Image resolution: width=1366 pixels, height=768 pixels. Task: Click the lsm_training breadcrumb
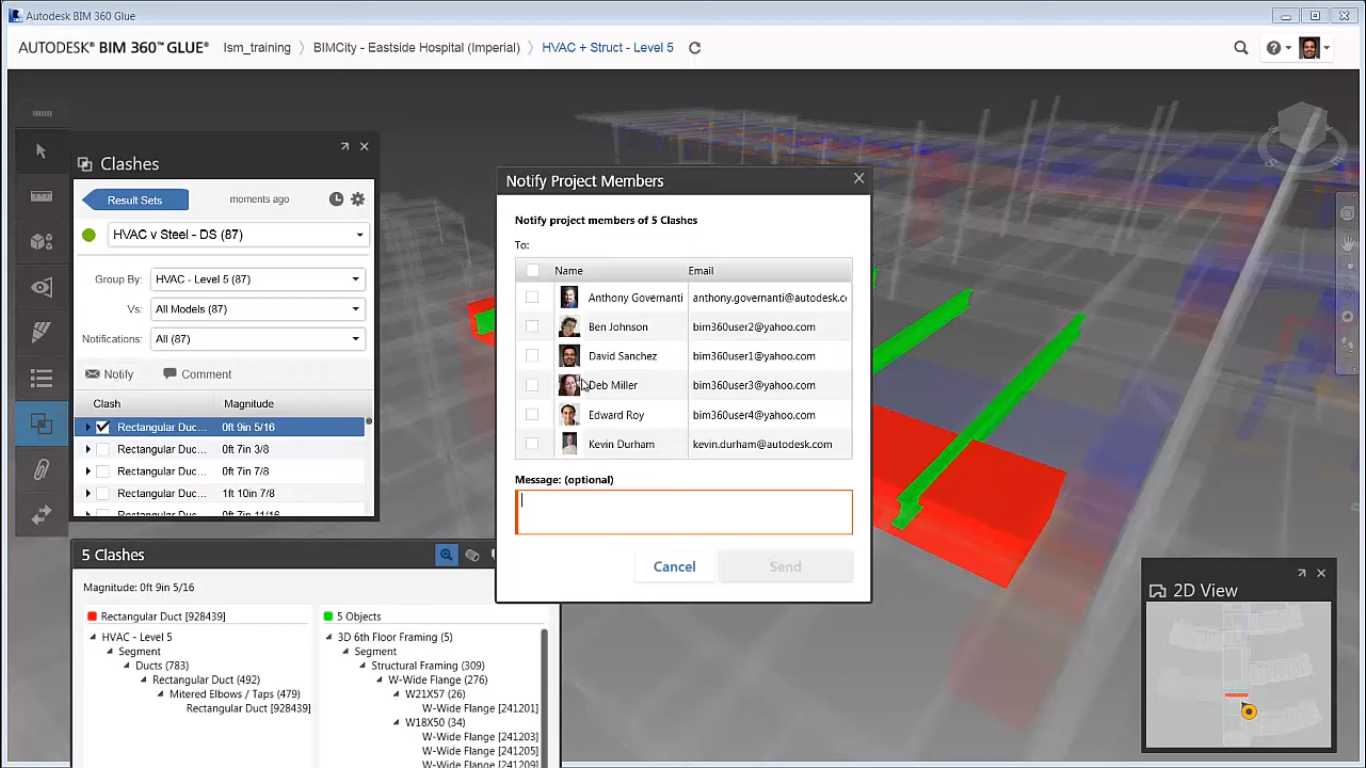257,48
